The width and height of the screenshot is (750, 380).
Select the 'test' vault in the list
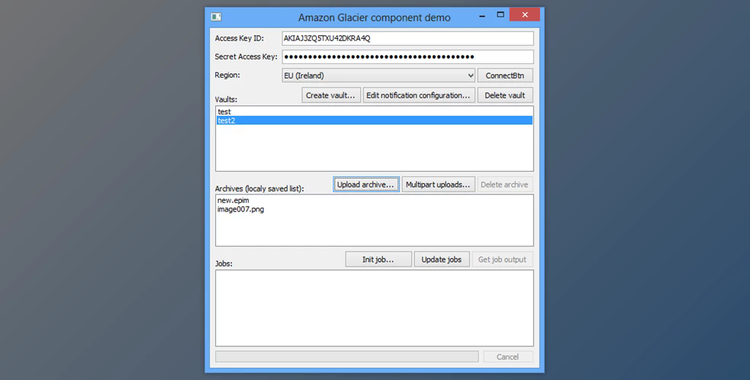point(374,112)
